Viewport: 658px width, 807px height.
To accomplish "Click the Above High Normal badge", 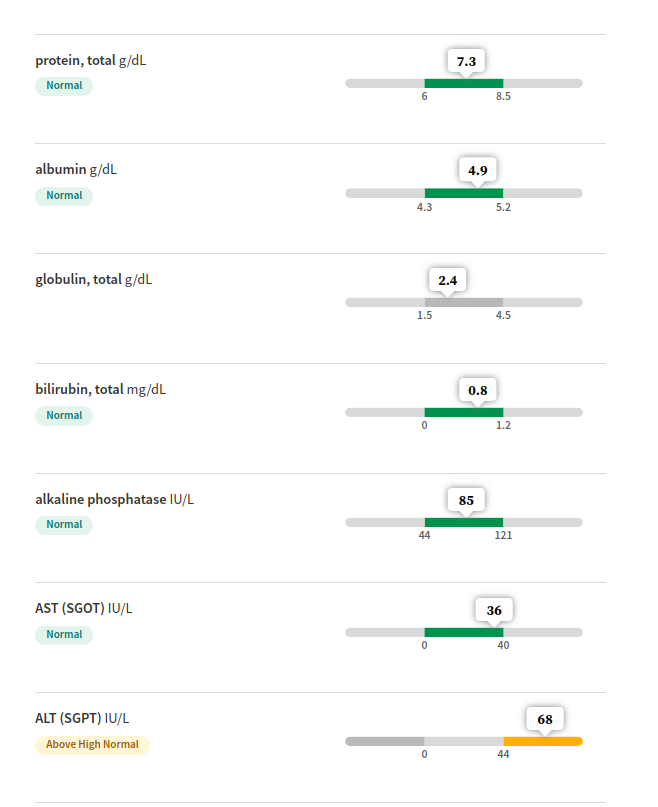I will tap(92, 745).
